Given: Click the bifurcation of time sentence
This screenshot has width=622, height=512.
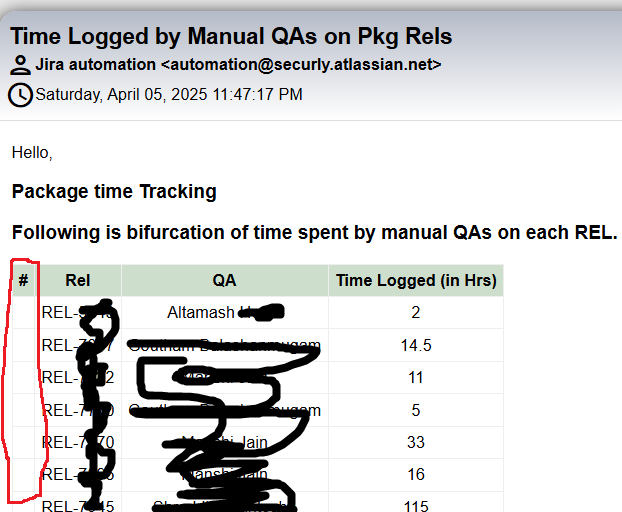Looking at the screenshot, I should coord(315,232).
